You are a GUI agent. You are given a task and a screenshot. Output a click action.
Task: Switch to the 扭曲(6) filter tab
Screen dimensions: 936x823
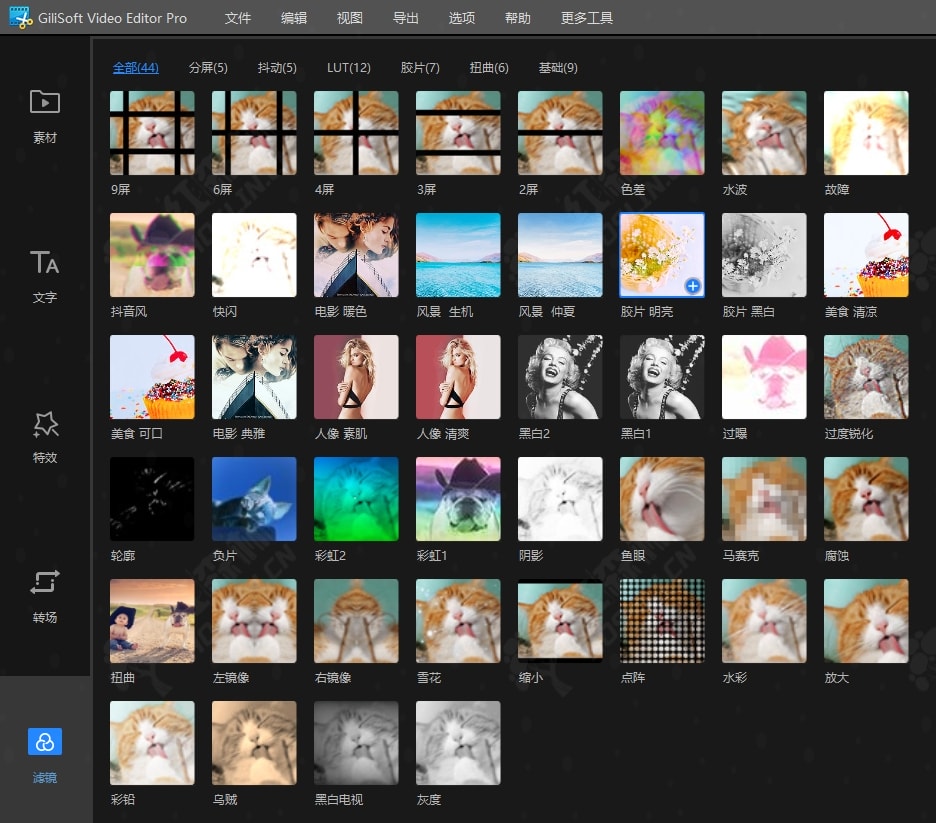tap(489, 68)
